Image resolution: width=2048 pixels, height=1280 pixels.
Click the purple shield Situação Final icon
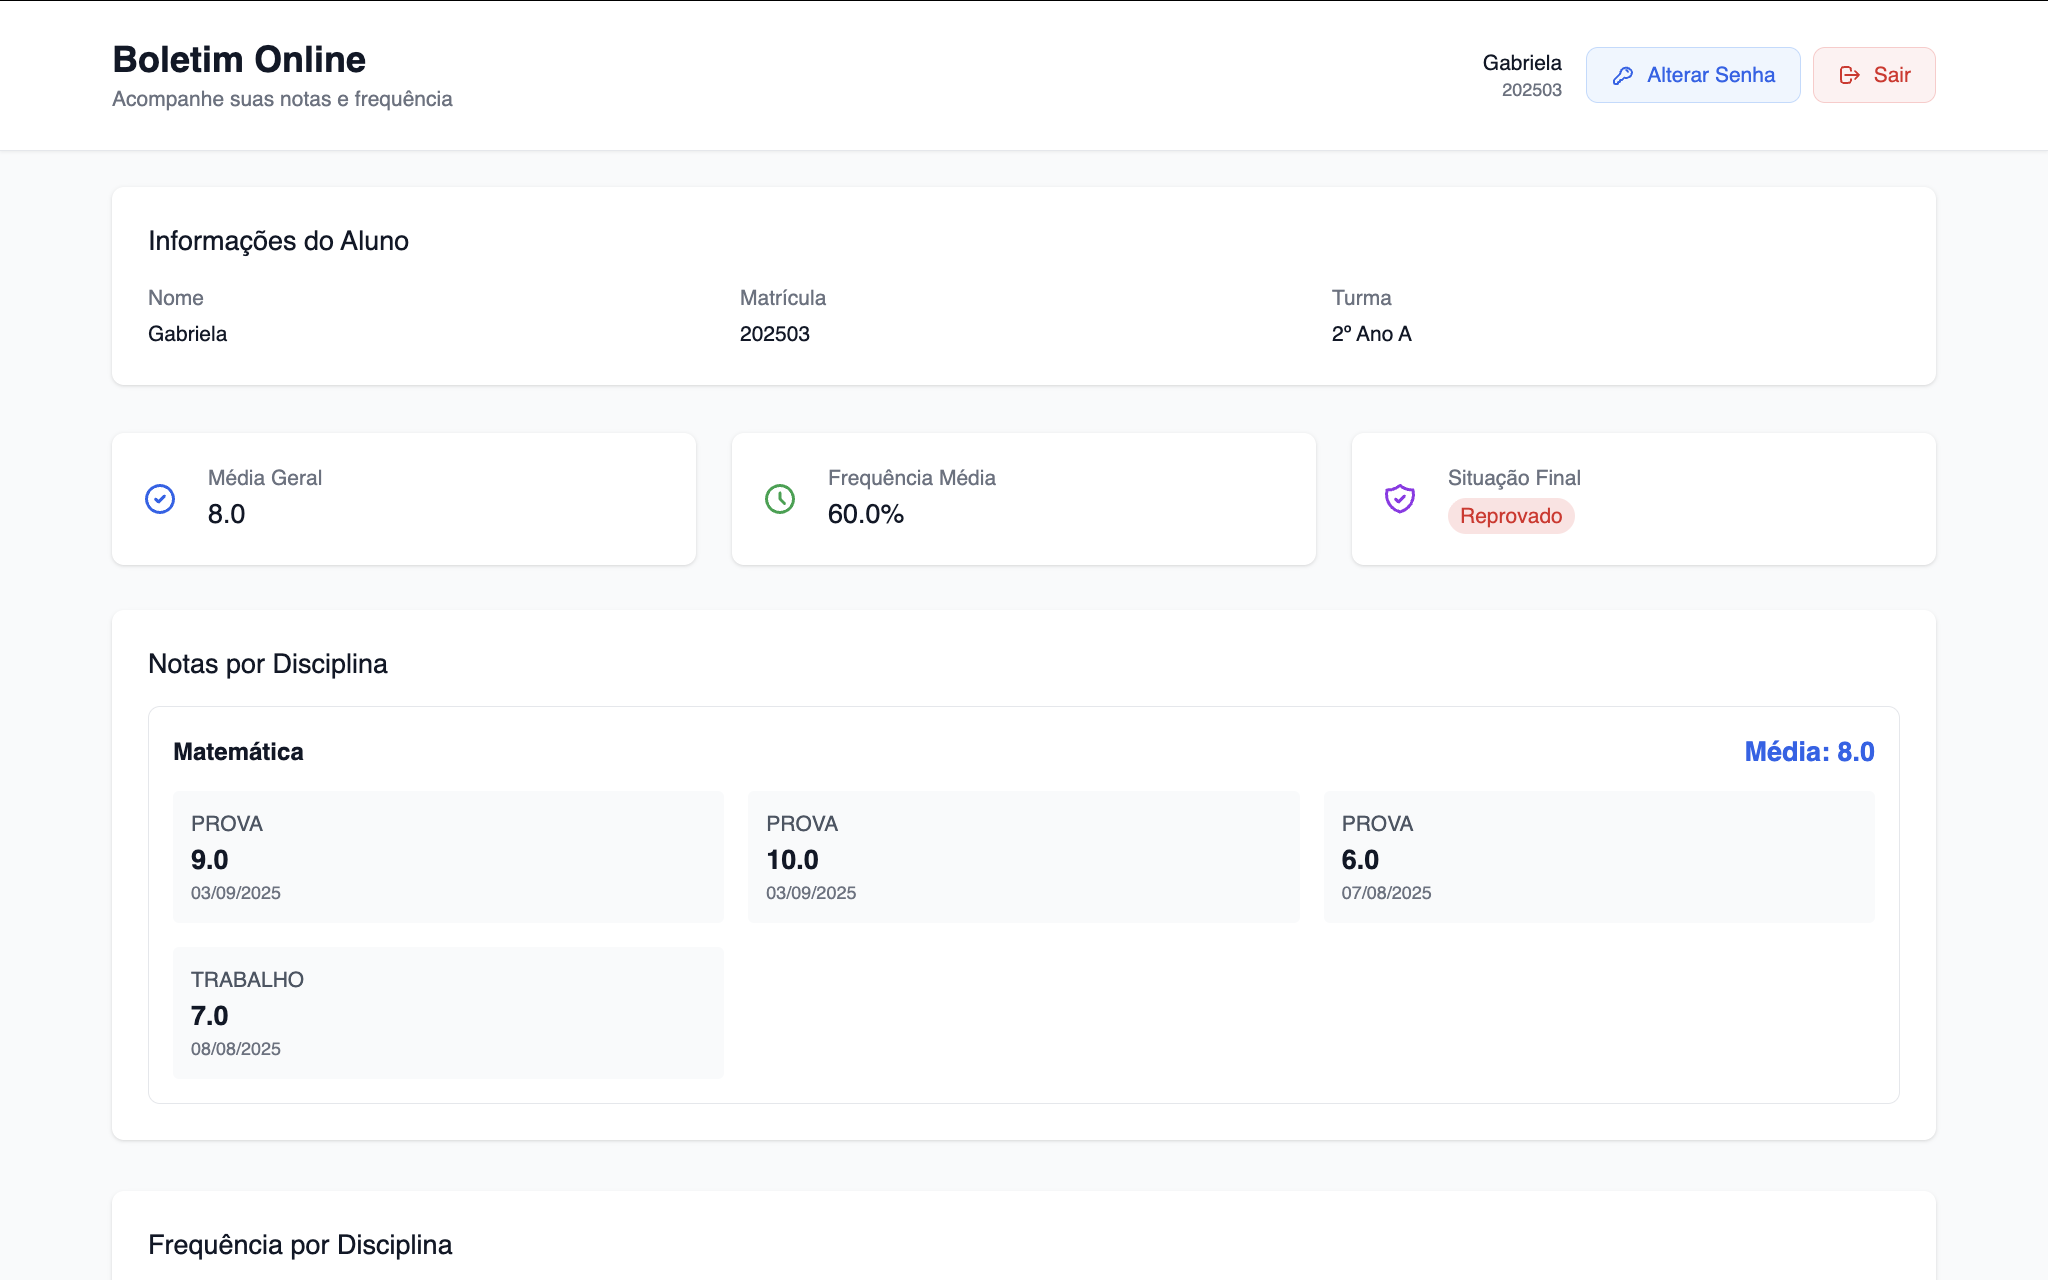pos(1399,498)
